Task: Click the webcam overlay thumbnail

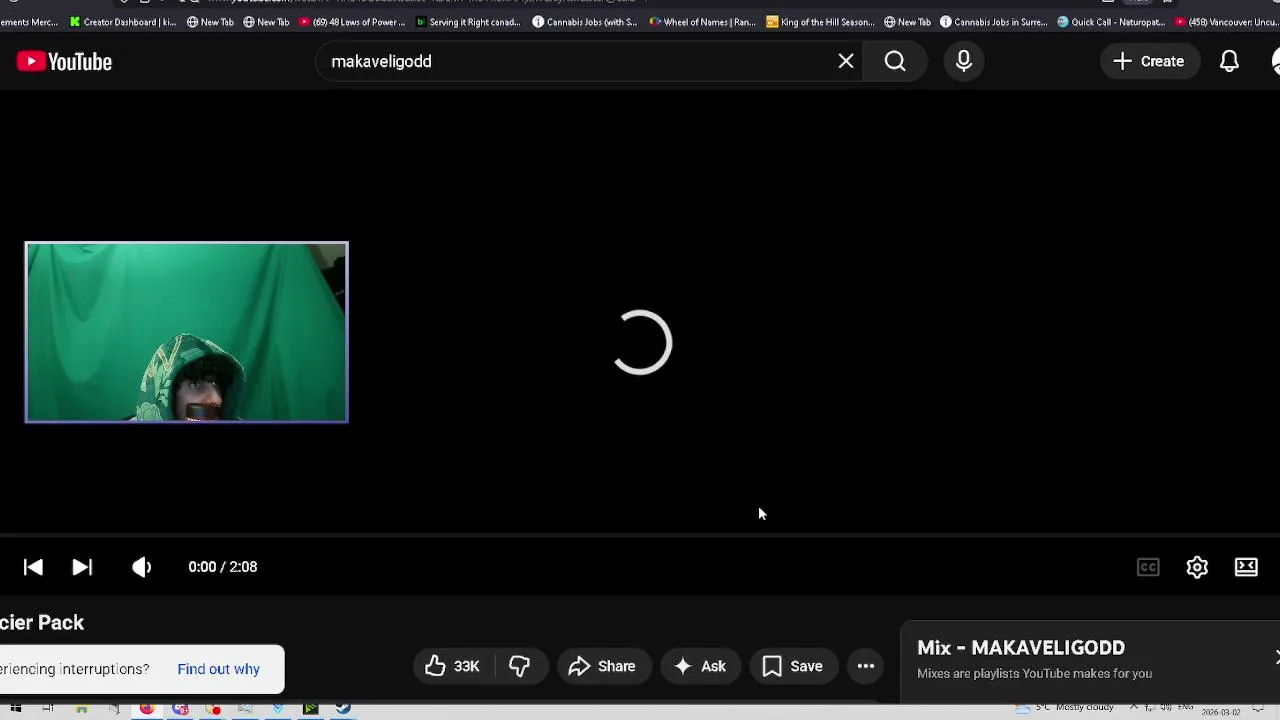Action: 187,332
